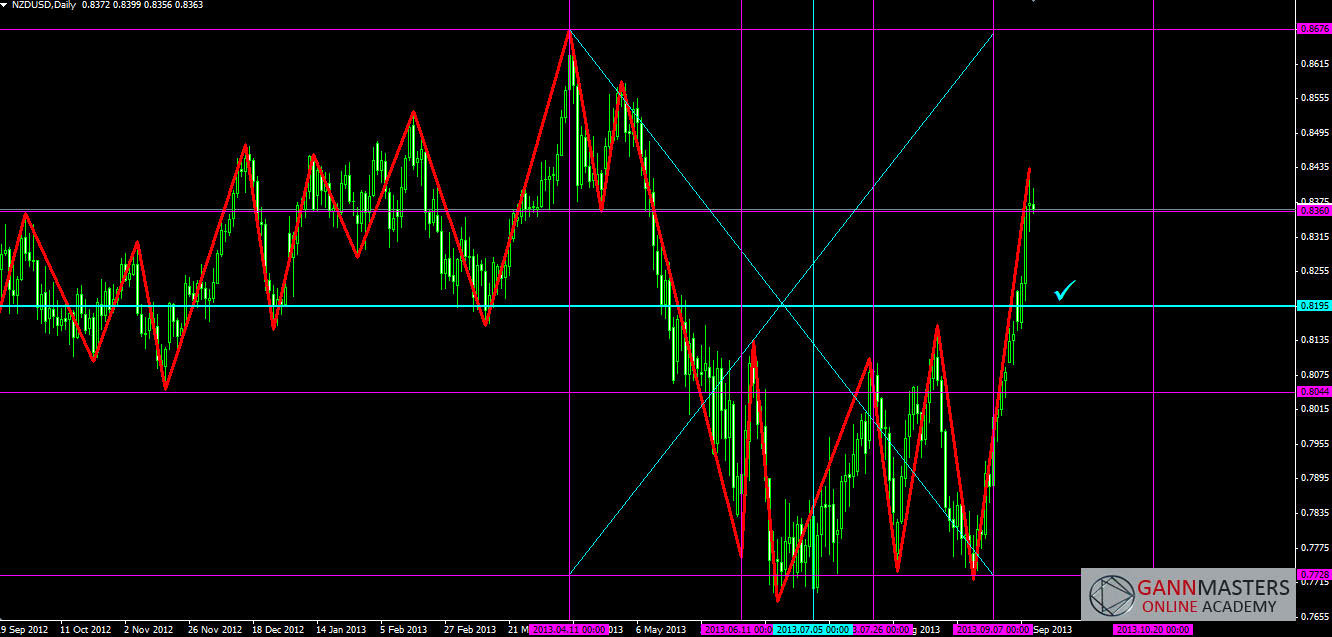Viewport: 1332px width, 637px height.
Task: Select the 0.8360 current price label
Action: (1312, 210)
